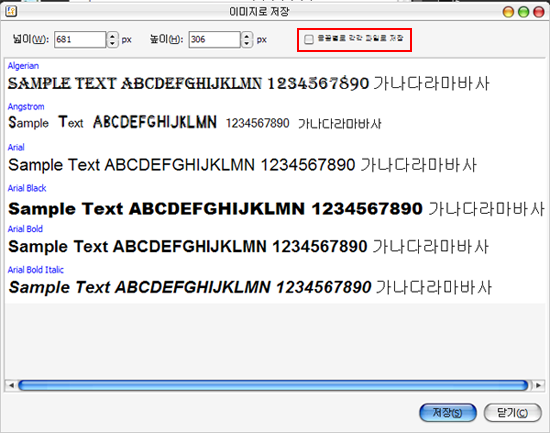This screenshot has height=433, width=550.
Task: Click the scrollbar's right arrow
Action: point(538,385)
